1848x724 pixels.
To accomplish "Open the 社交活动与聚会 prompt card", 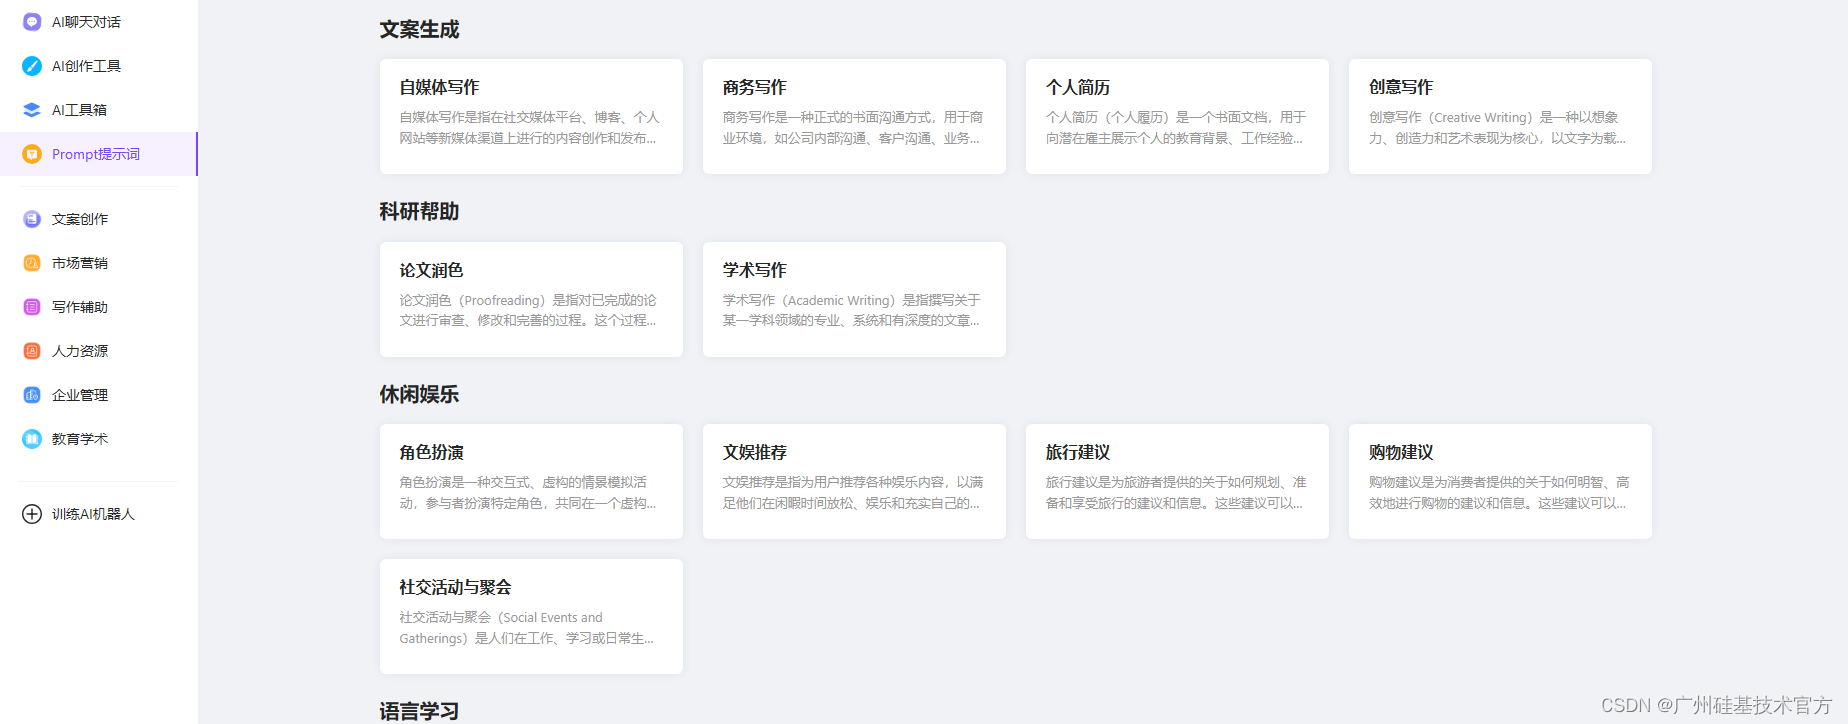I will [531, 616].
